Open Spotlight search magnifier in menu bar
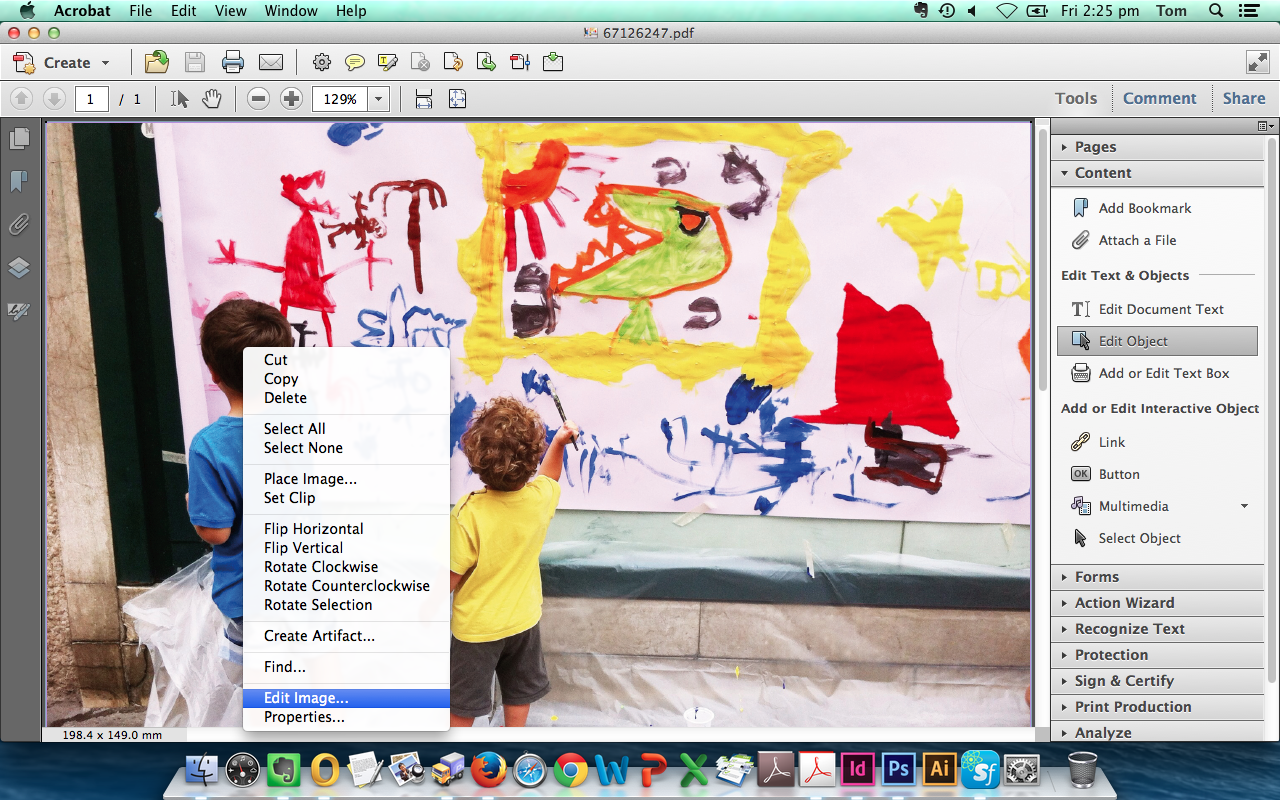 coord(1216,11)
